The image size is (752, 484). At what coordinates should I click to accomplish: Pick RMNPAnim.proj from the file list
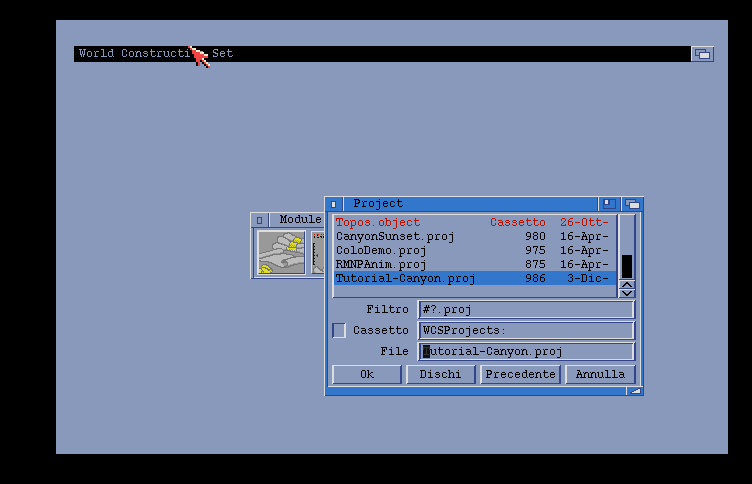(x=381, y=264)
